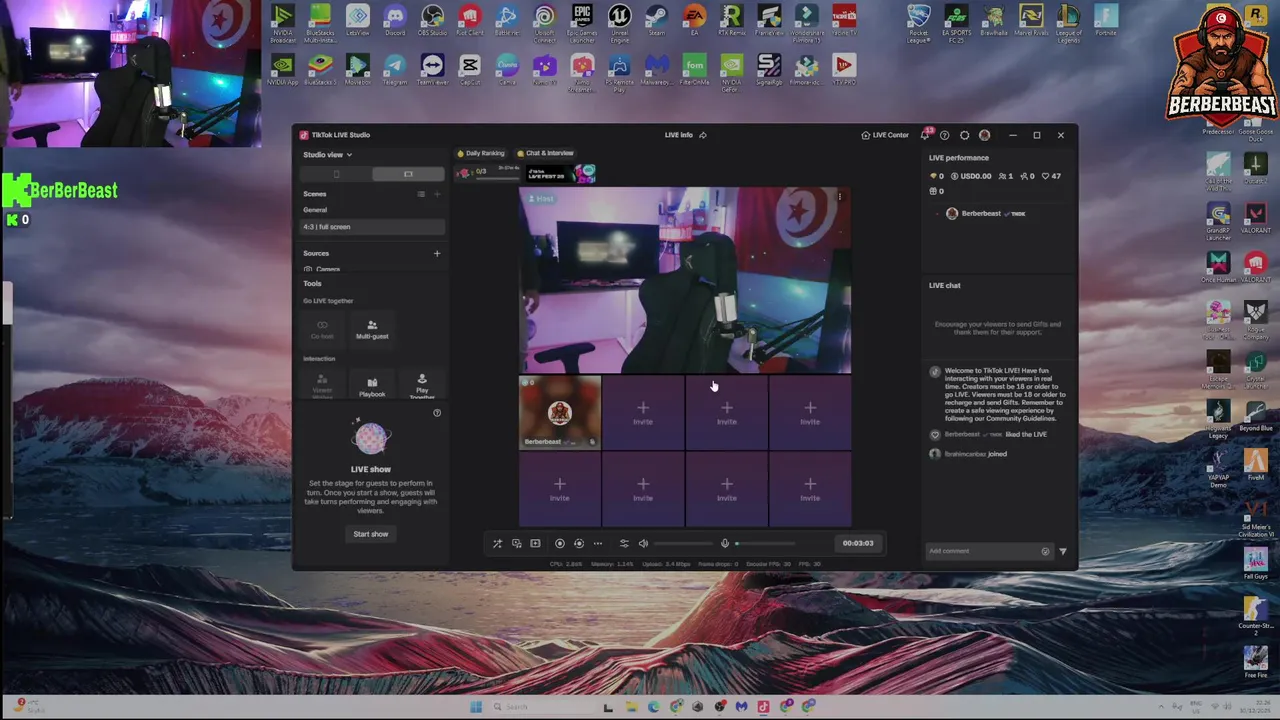This screenshot has height=720, width=1280.
Task: Open Rocket League desktop shortcut
Action: coord(918,22)
